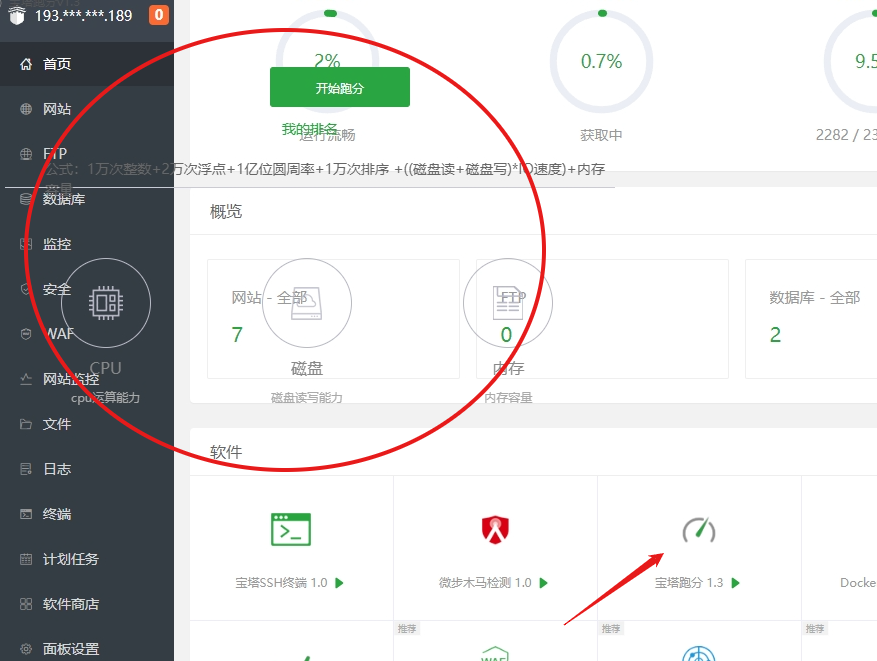Viewport: 877px width, 661px height.
Task: Click the monitor icon beside 监控
Action: click(x=26, y=244)
